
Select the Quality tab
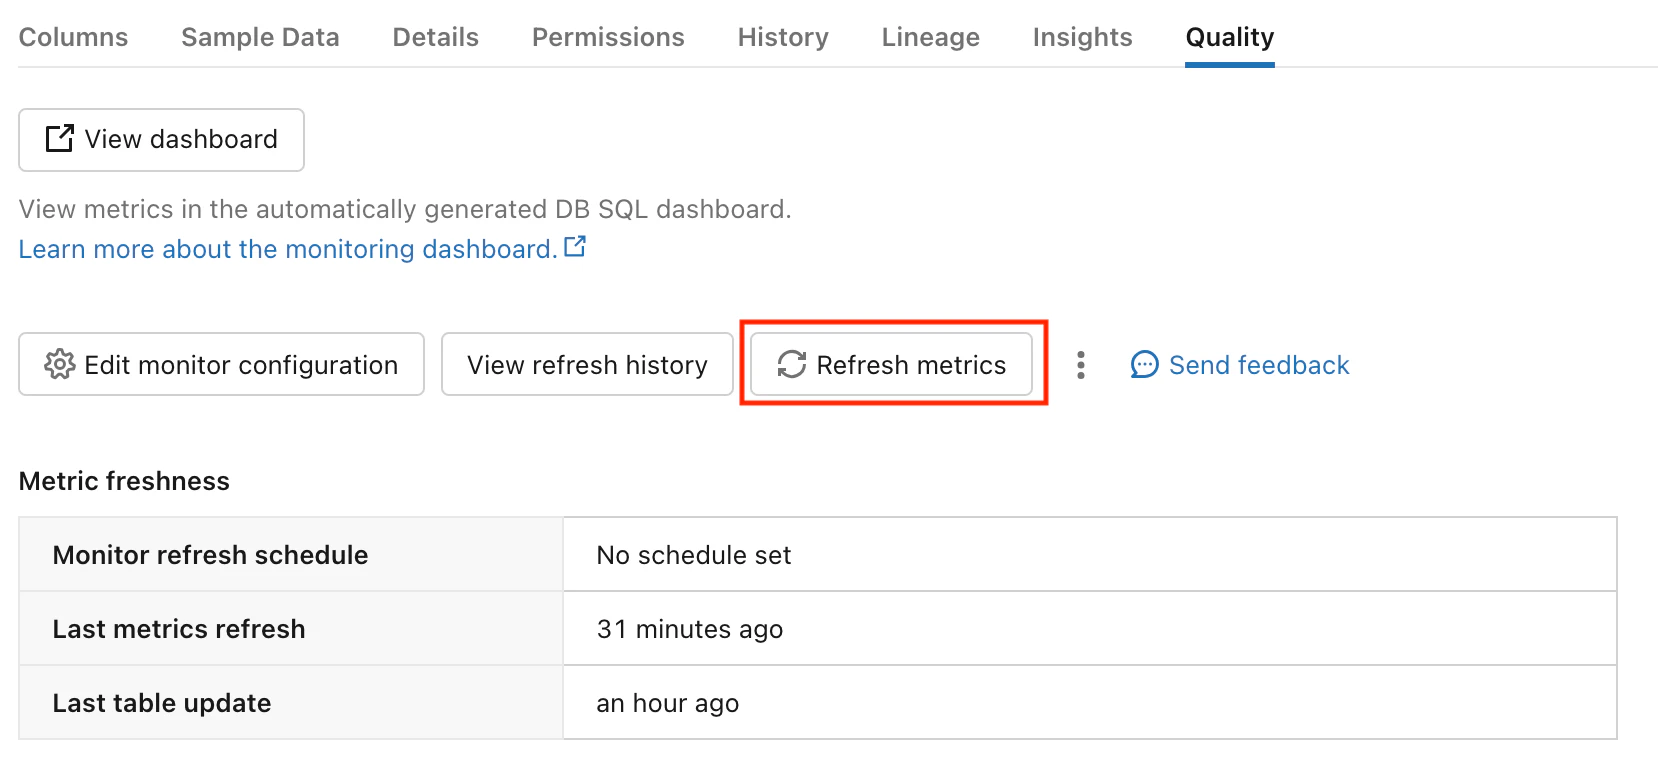1229,37
